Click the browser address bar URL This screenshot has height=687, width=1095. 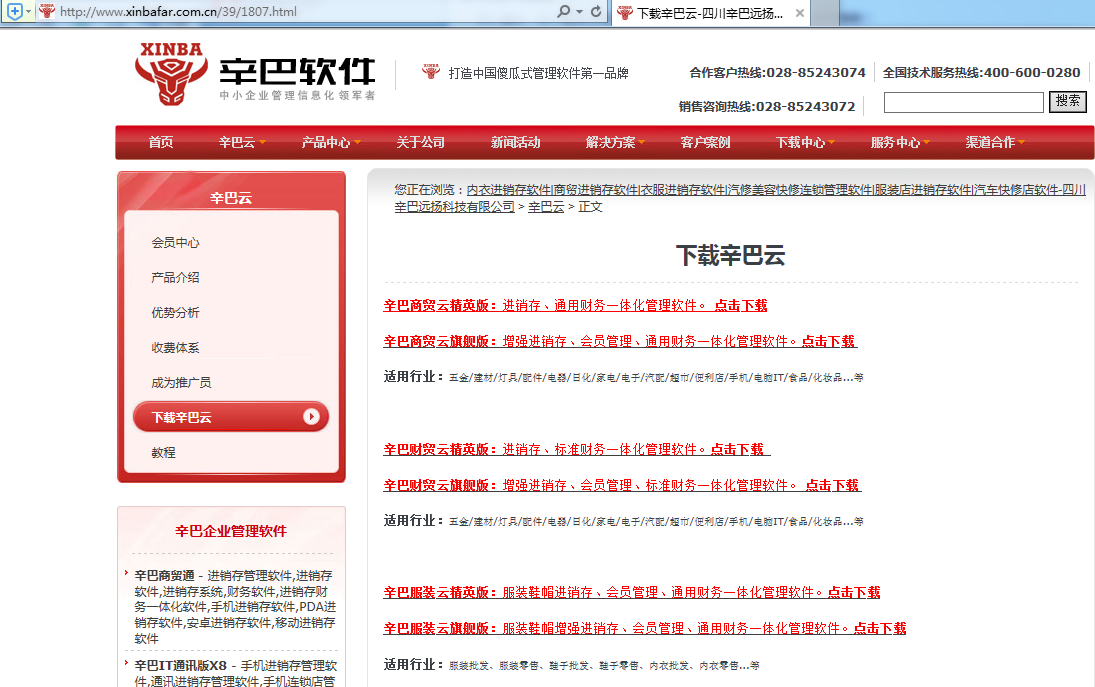click(178, 11)
